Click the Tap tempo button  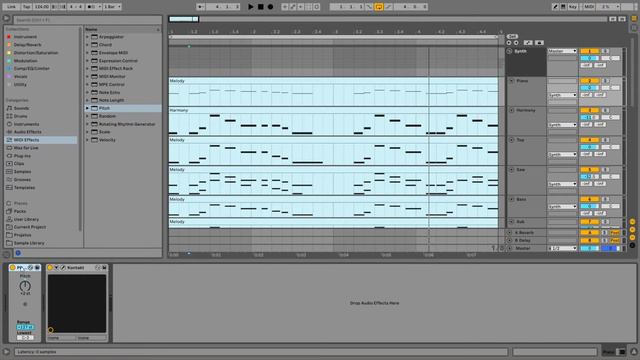point(27,7)
